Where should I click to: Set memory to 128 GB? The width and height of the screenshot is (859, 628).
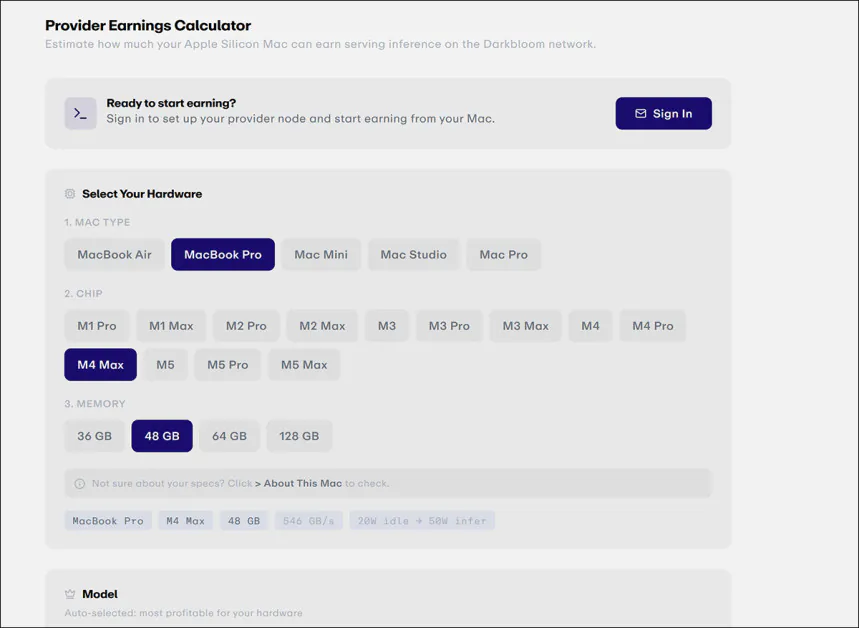(299, 436)
